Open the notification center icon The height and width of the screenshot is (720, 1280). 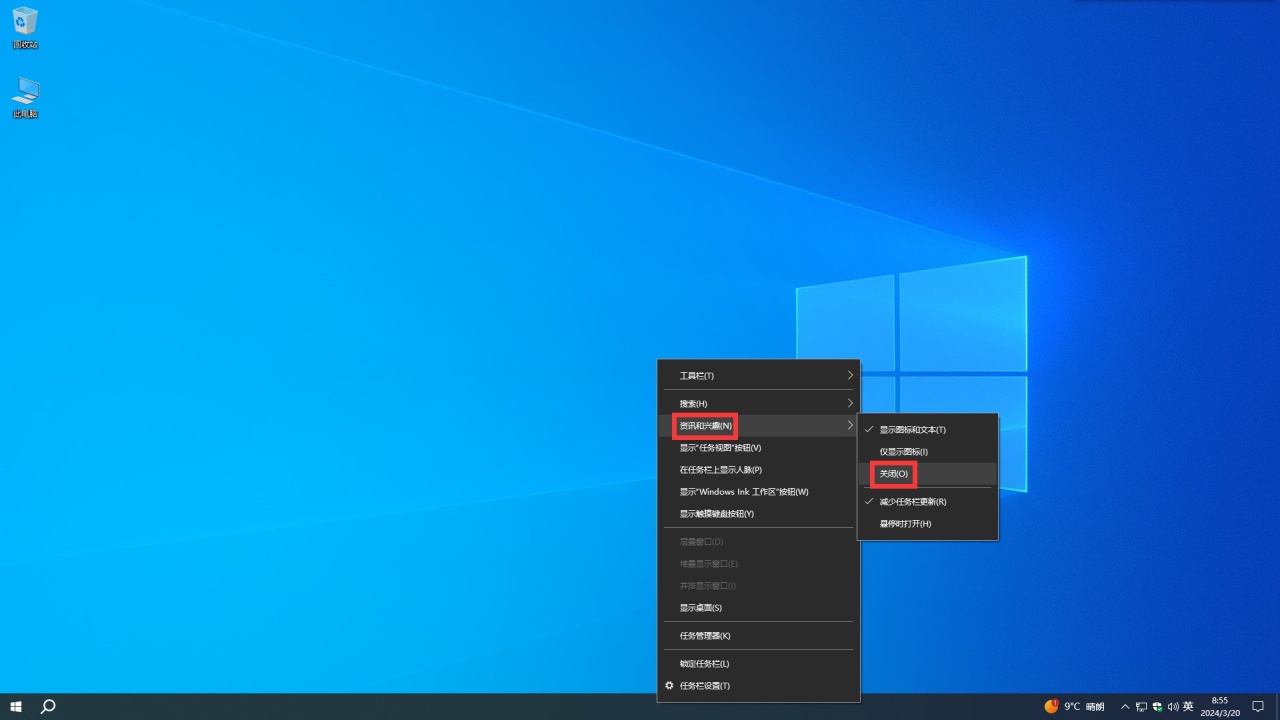click(x=1258, y=706)
